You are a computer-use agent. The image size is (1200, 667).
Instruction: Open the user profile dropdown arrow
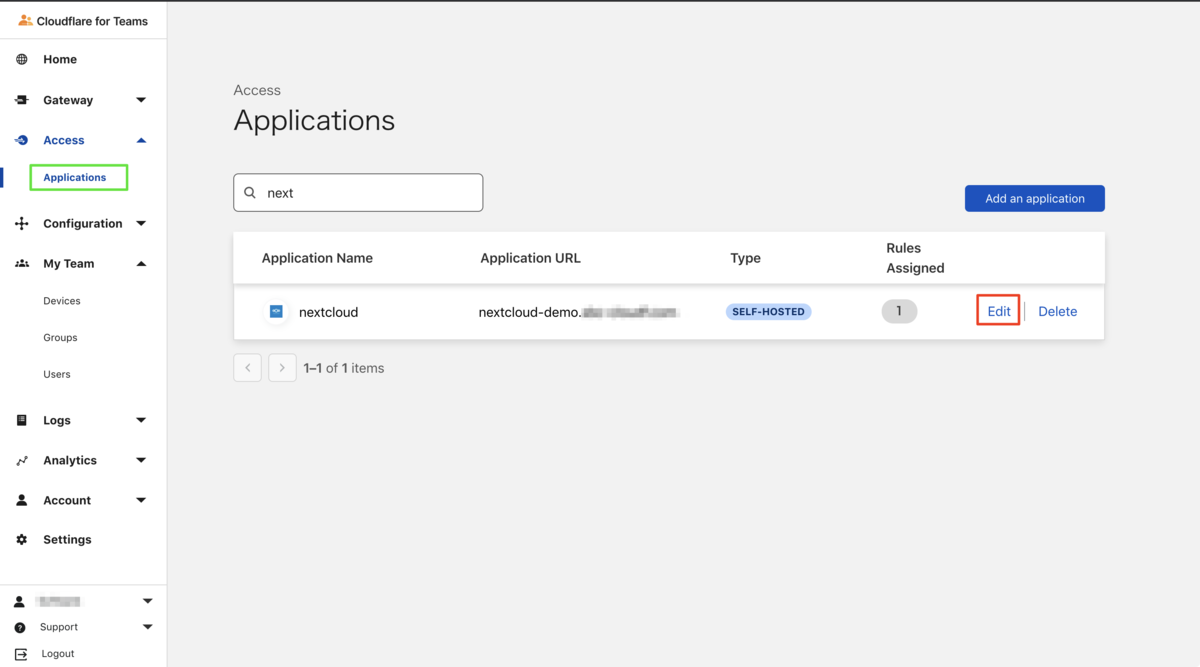(x=148, y=601)
